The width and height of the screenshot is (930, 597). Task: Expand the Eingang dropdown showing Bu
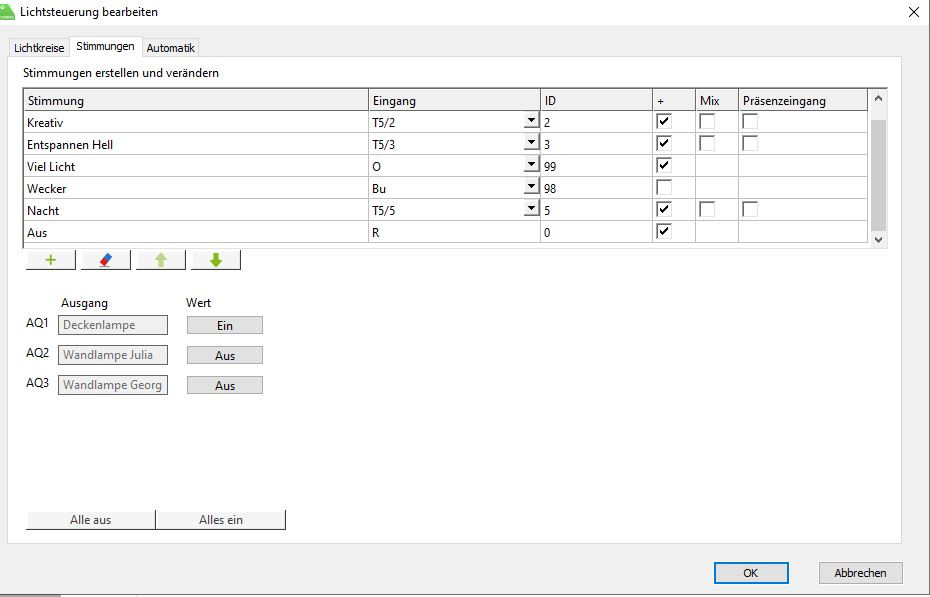tap(530, 188)
